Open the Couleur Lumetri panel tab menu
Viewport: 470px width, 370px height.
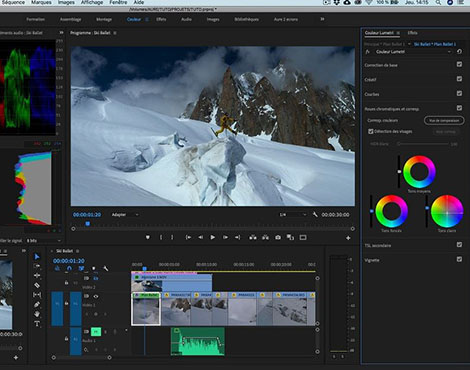pyautogui.click(x=398, y=33)
